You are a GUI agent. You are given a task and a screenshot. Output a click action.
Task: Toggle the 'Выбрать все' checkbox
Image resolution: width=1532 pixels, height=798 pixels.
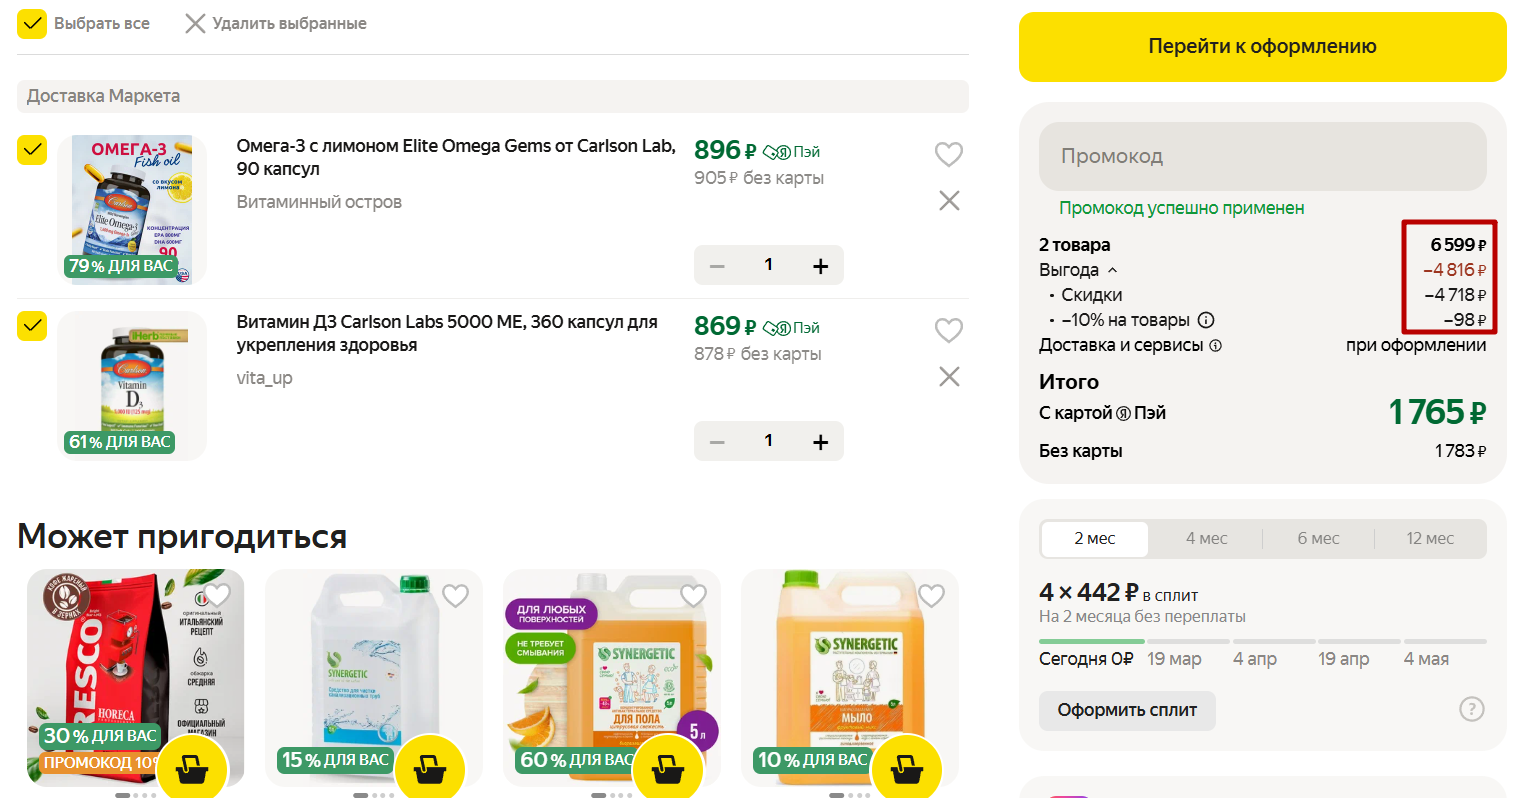(x=32, y=23)
